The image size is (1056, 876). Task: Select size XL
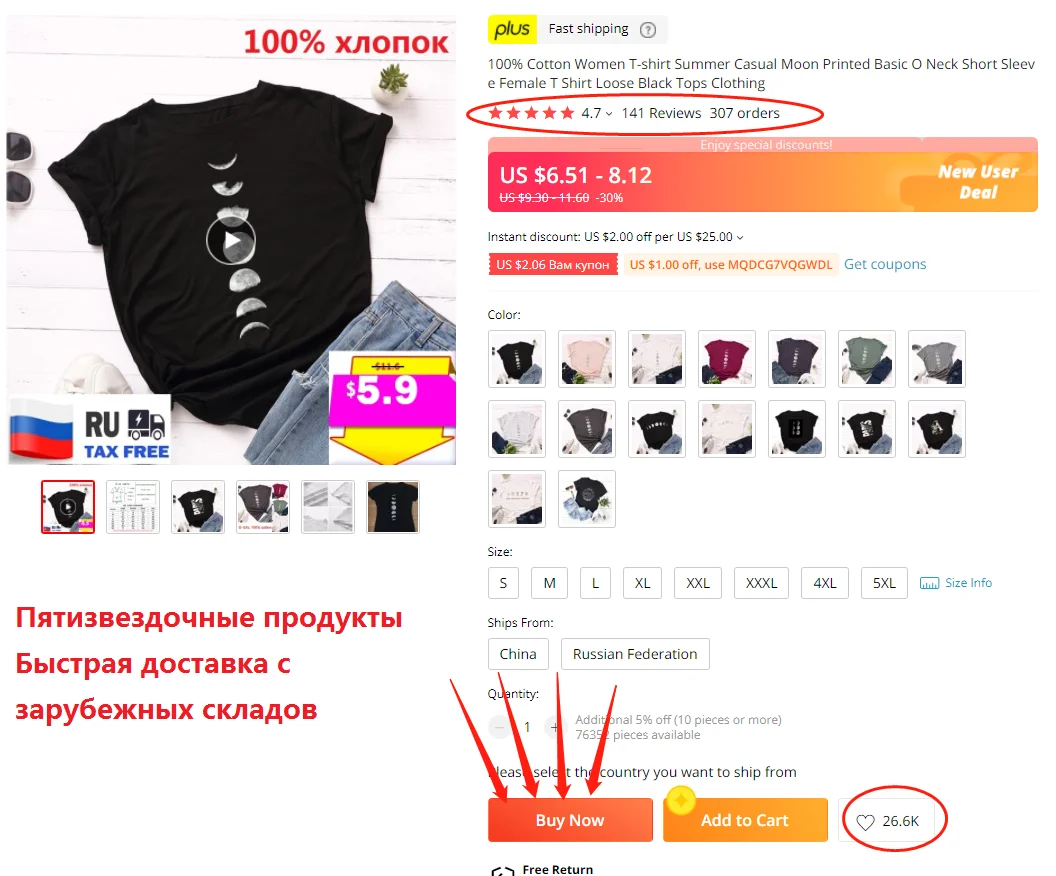[642, 583]
